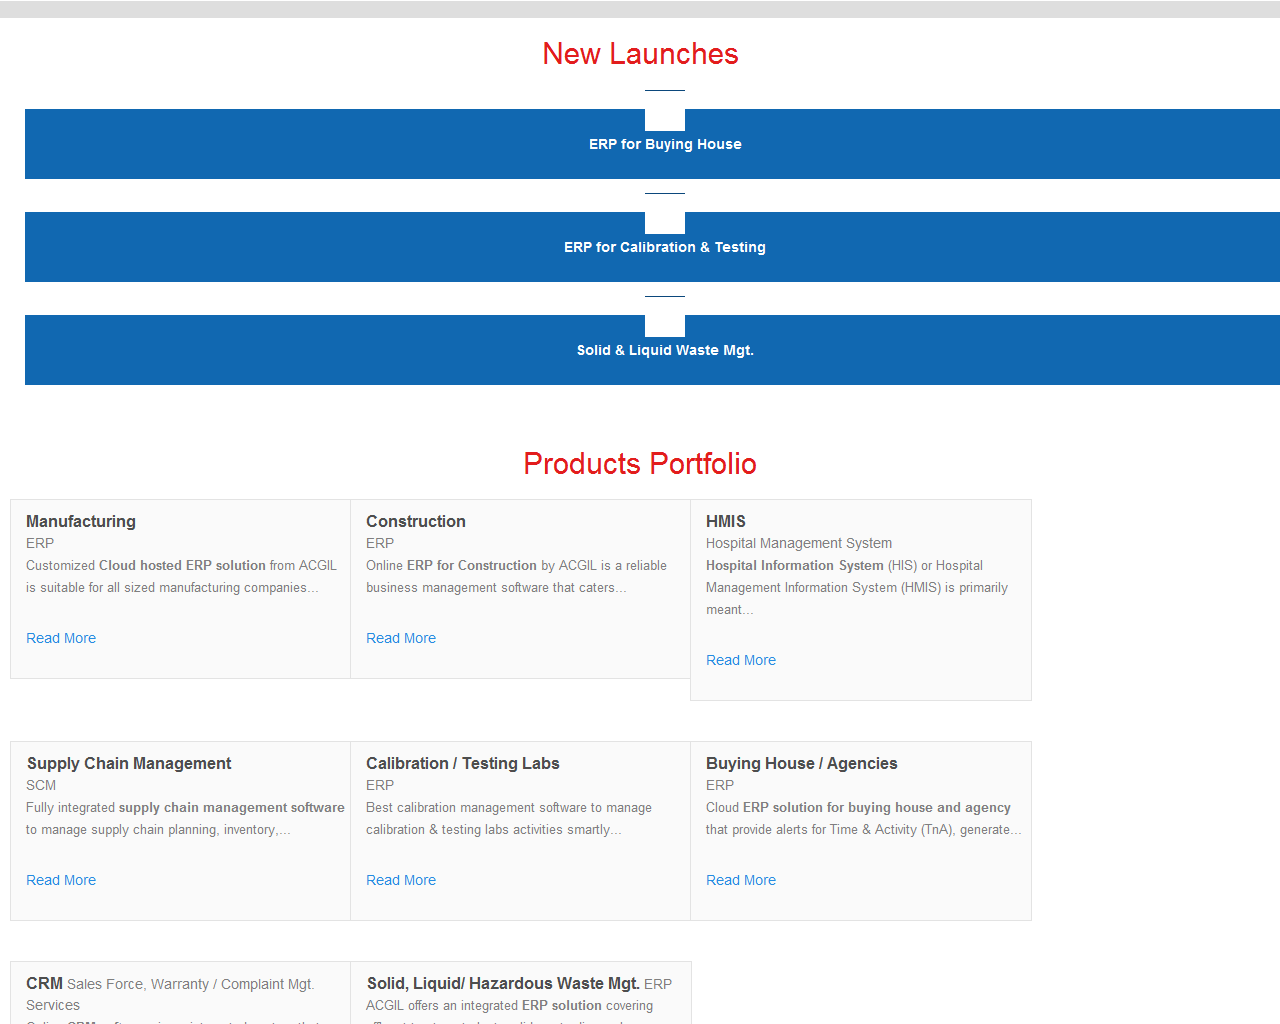Follow Read More for Supply Chain Management
This screenshot has width=1280, height=1024.
61,880
